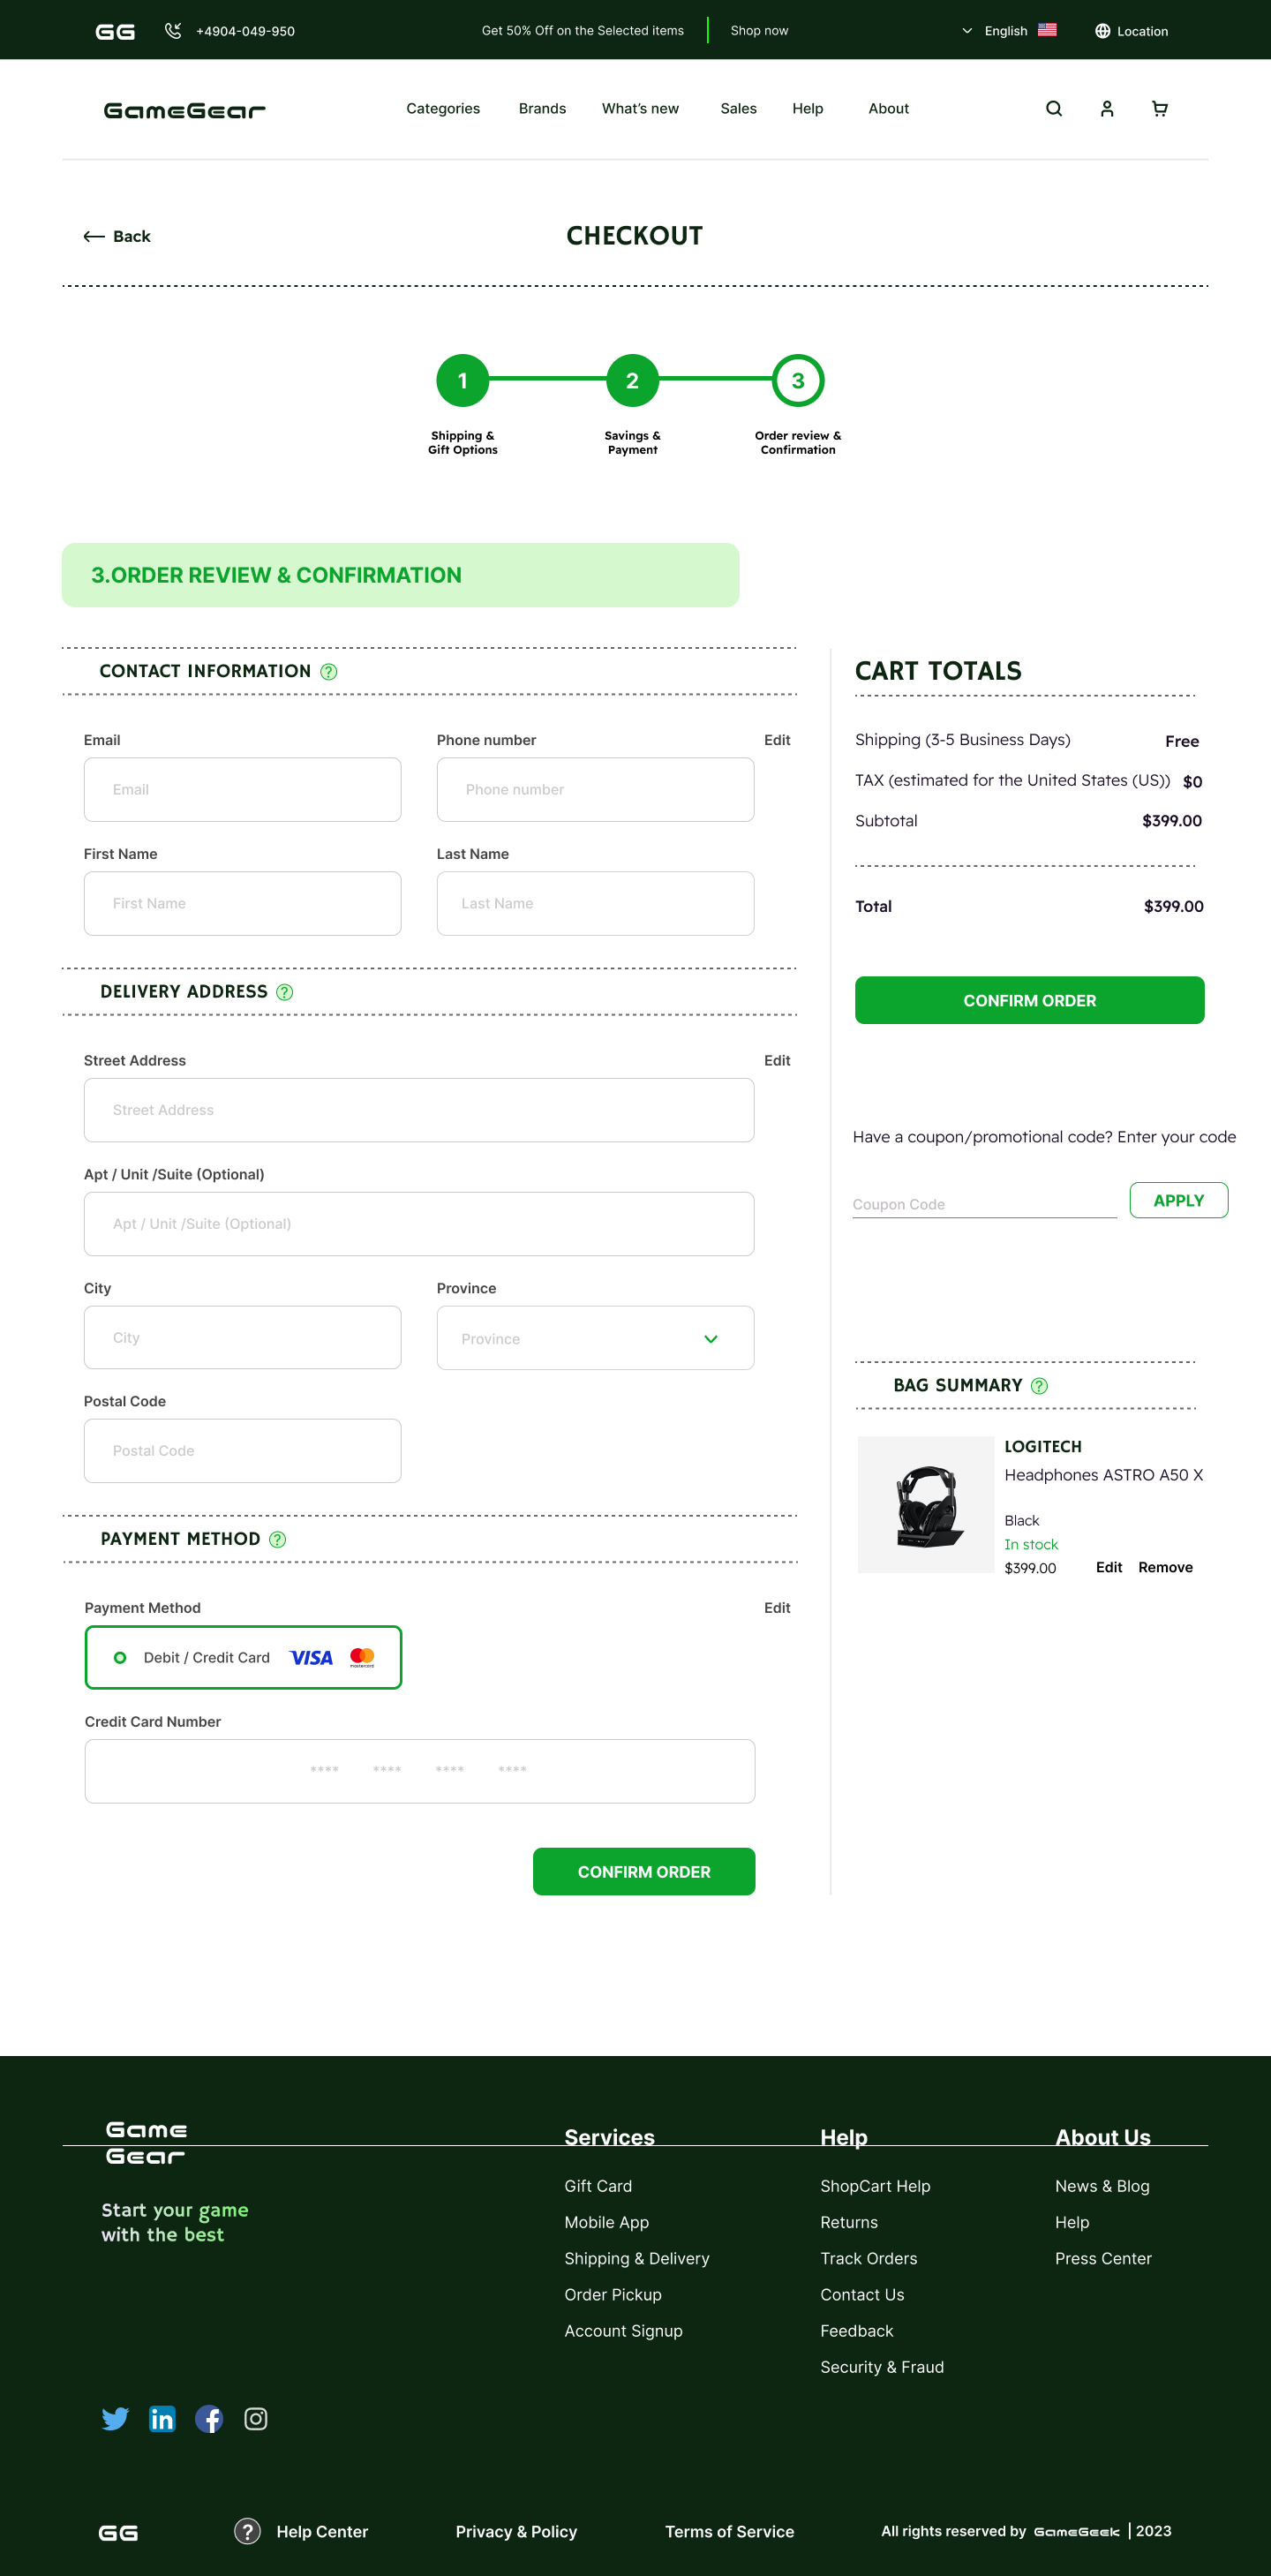Open the account profile icon
This screenshot has height=2576, width=1271.
[x=1106, y=108]
